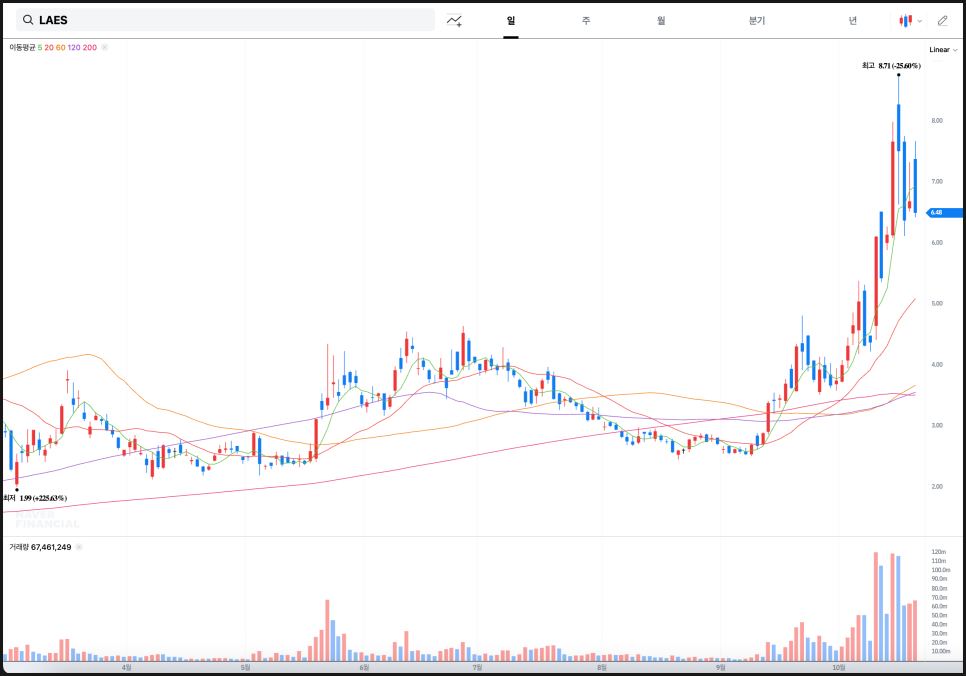Click the 200-day moving average period number

(90, 47)
